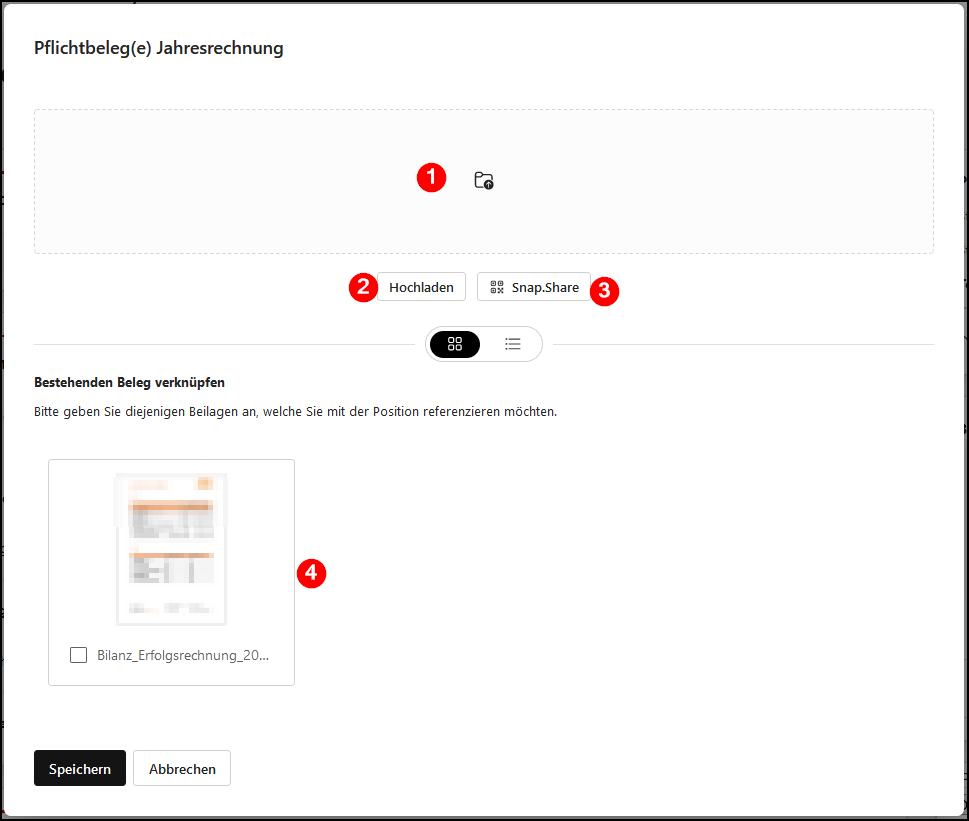Click the Bestehenden Beleg verknüpfen heading
Viewport: 969px width, 821px height.
129,382
